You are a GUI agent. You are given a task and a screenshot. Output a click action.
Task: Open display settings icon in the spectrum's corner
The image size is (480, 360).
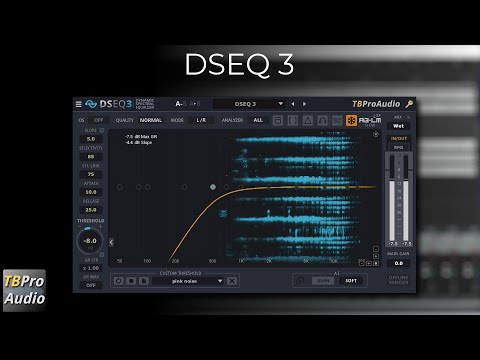[x=376, y=134]
